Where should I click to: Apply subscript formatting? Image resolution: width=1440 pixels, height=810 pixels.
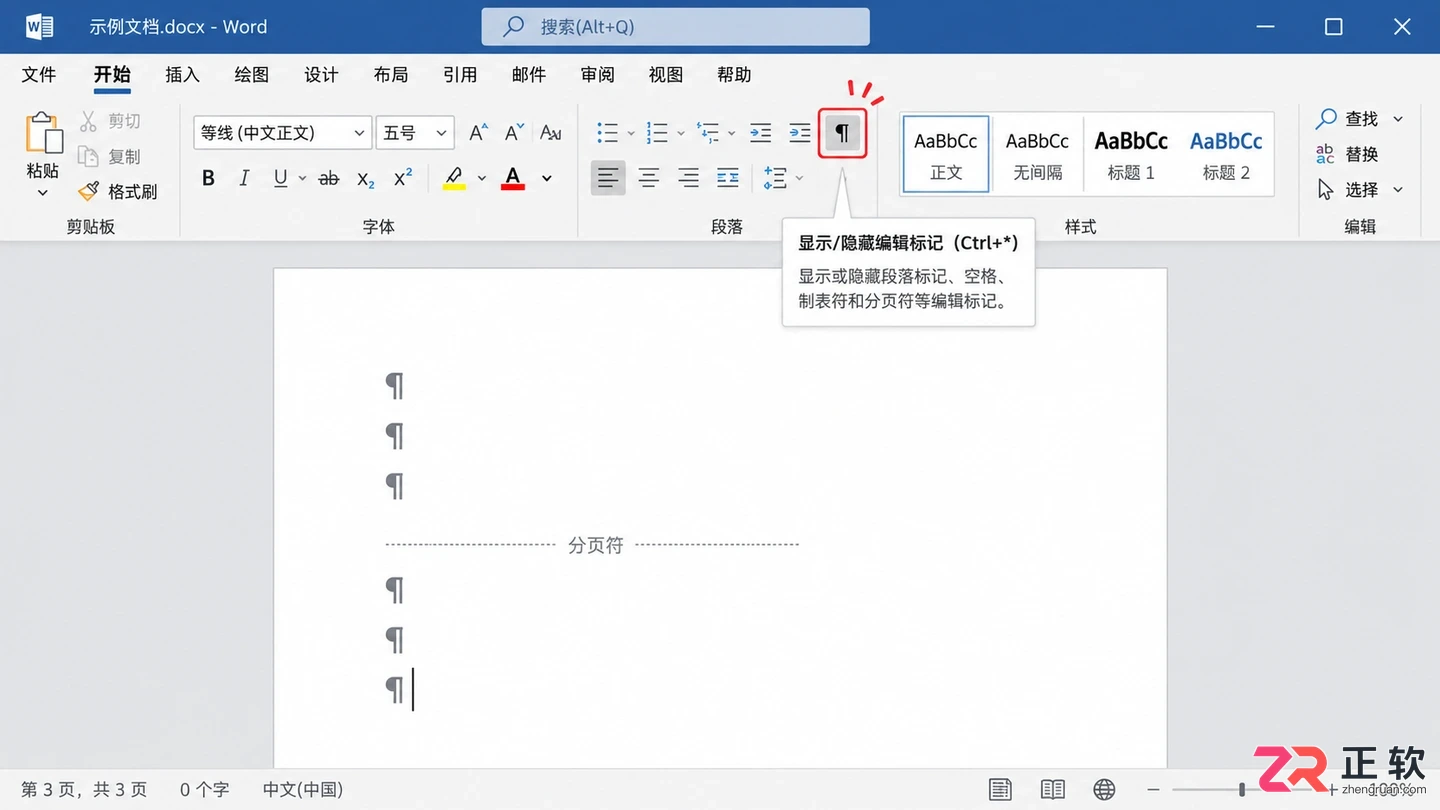tap(366, 179)
